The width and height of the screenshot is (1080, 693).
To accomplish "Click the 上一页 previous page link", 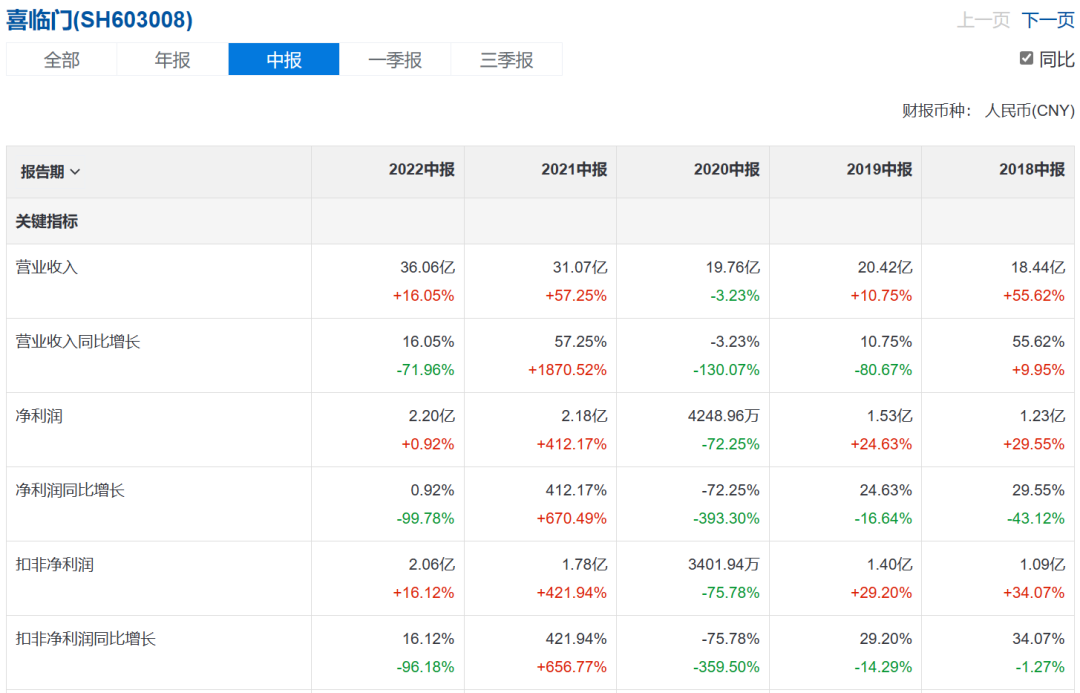I will point(983,20).
